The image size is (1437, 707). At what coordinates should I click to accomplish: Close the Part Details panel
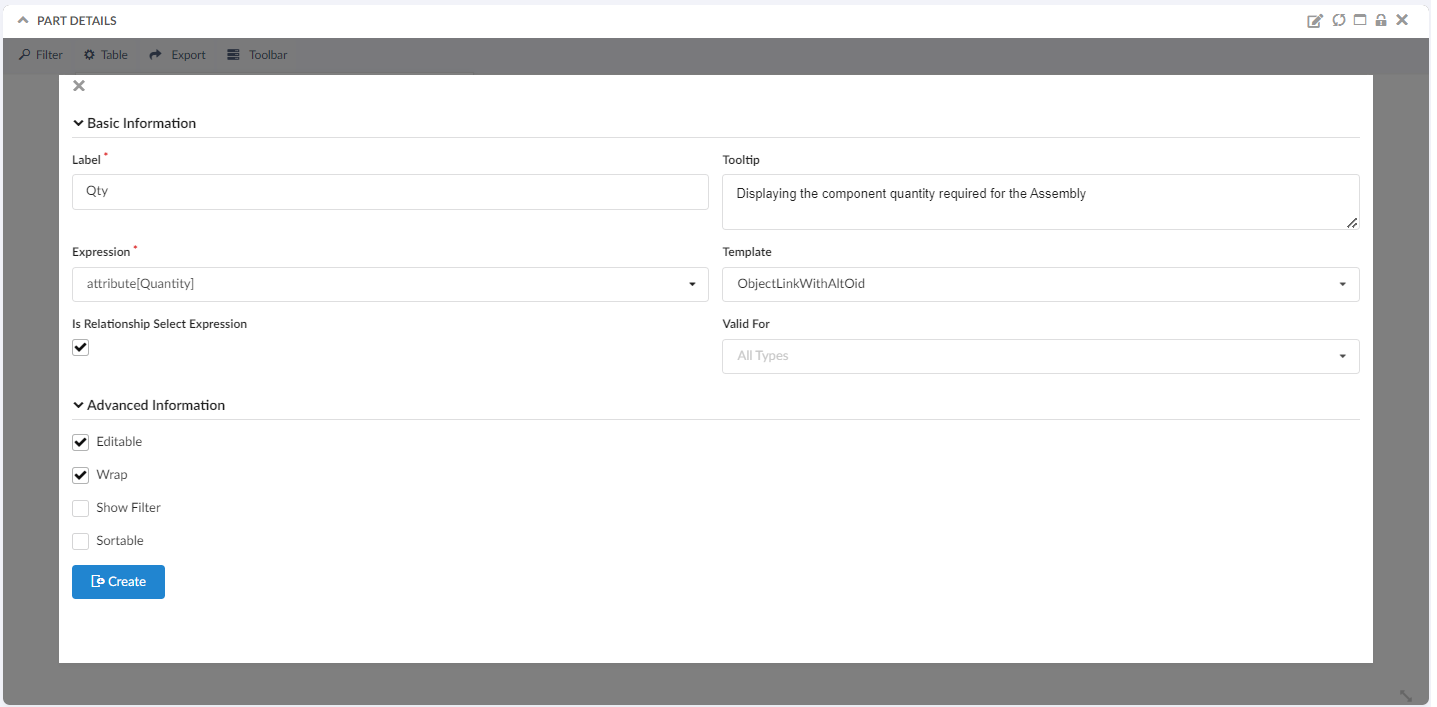pyautogui.click(x=1403, y=21)
